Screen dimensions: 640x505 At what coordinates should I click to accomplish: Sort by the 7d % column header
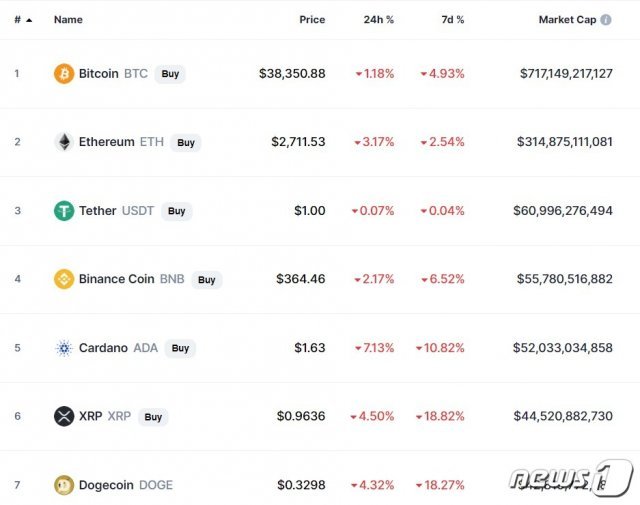452,20
